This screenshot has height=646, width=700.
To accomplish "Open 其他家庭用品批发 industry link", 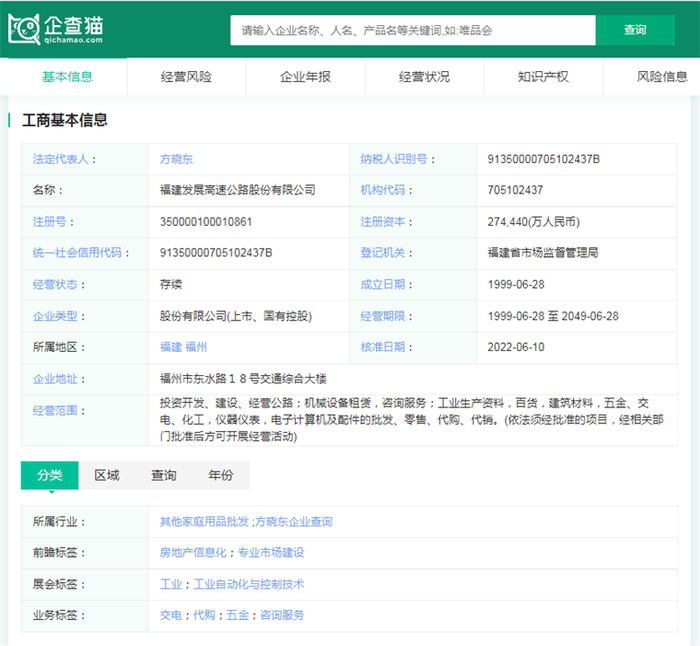I will tap(204, 522).
